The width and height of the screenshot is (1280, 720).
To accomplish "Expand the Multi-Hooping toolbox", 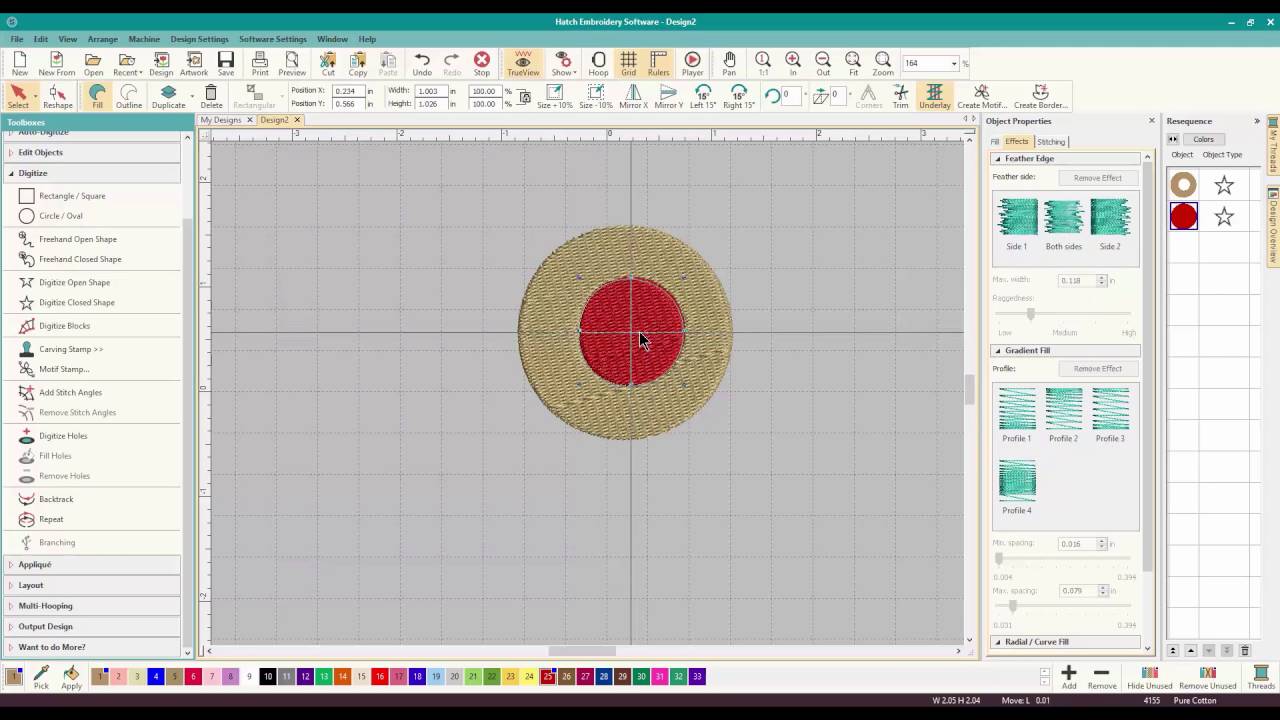I will click(92, 605).
